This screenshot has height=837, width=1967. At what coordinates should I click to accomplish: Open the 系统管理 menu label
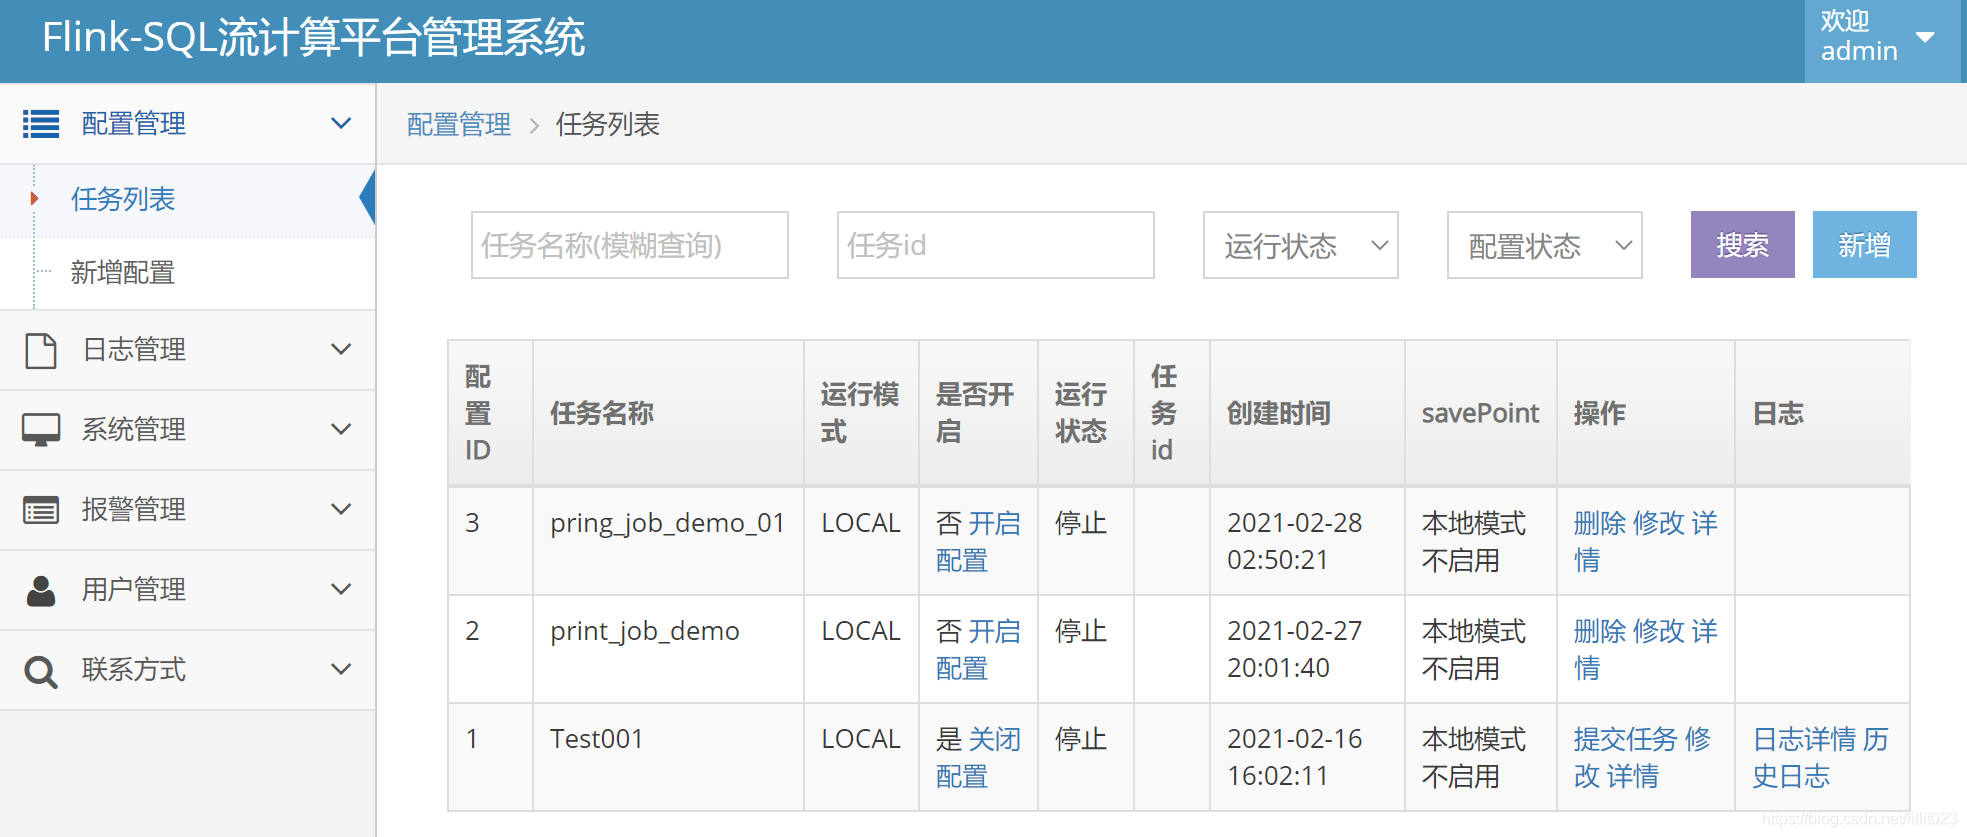point(134,430)
